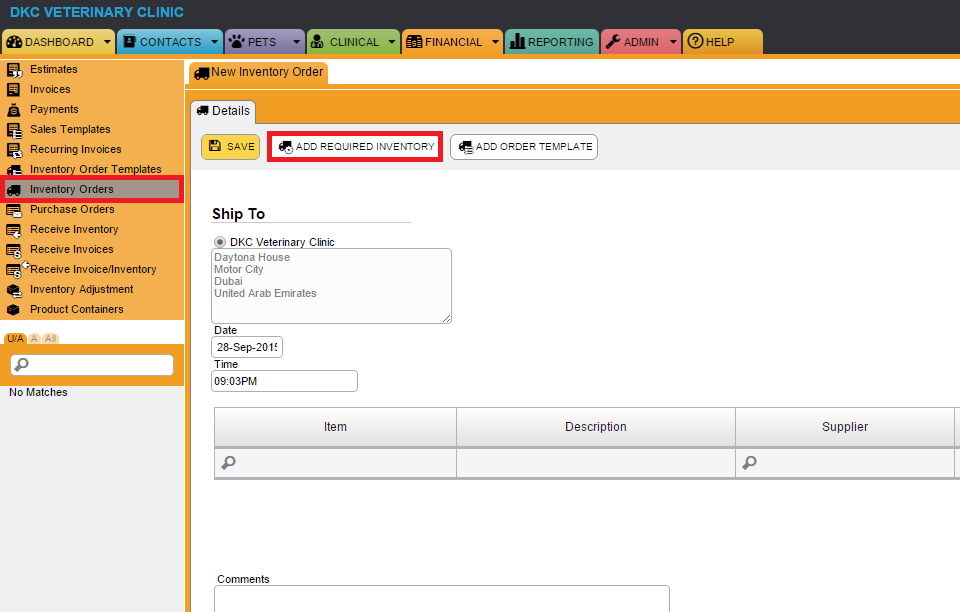Expand the Financial dropdown arrow
Screen dimensions: 960x612
click(495, 42)
